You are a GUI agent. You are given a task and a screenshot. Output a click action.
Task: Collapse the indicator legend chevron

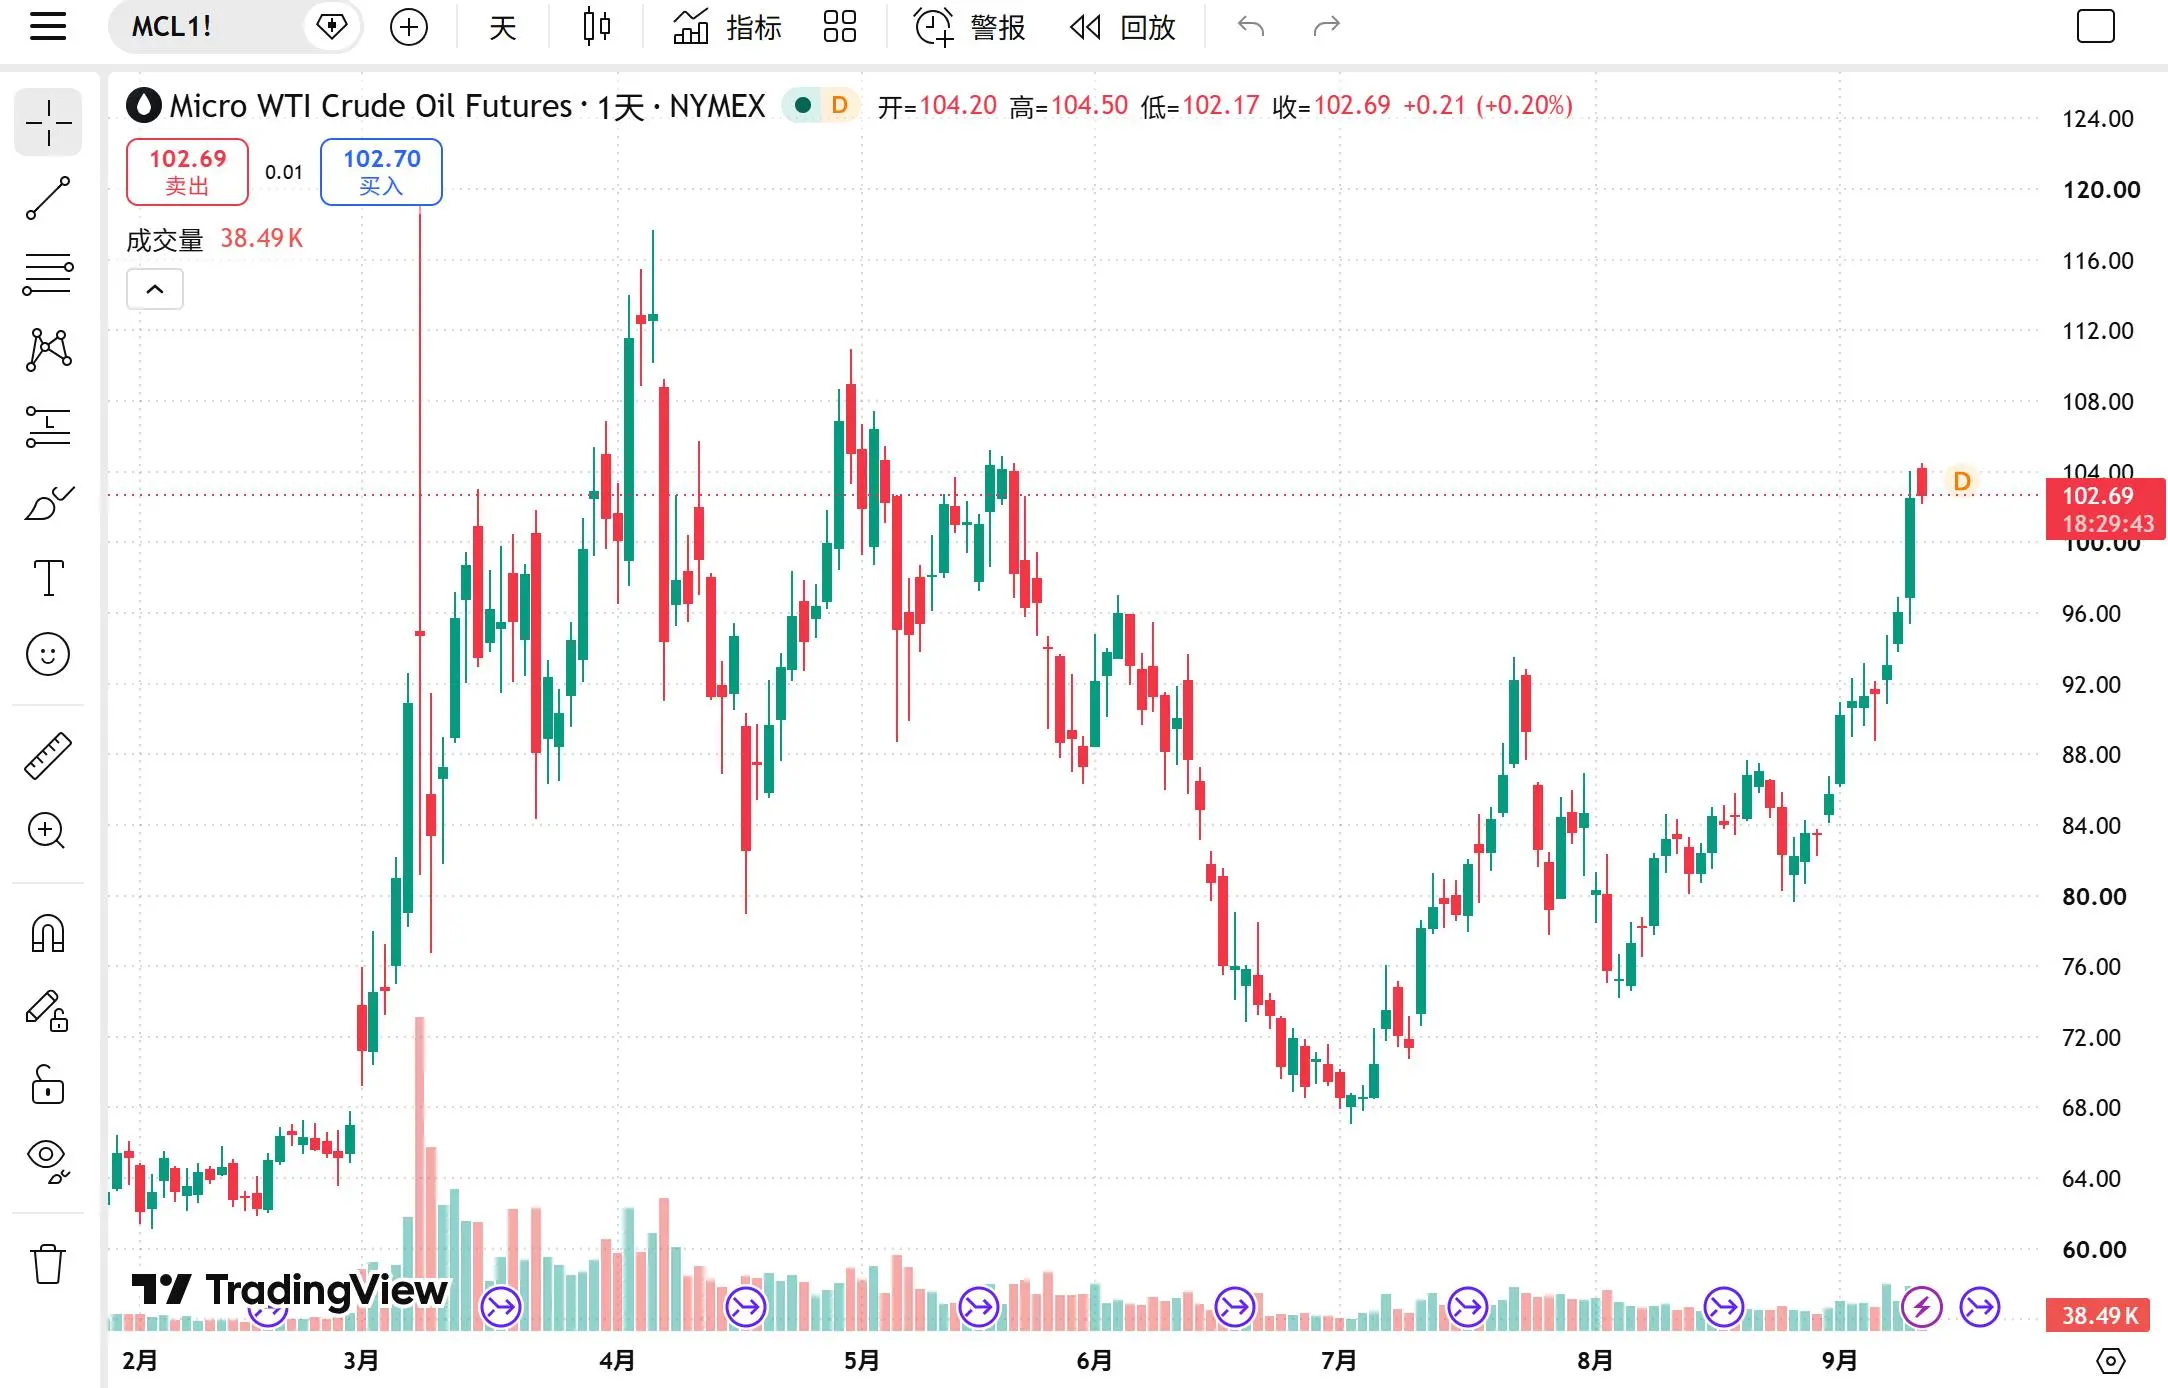coord(155,289)
